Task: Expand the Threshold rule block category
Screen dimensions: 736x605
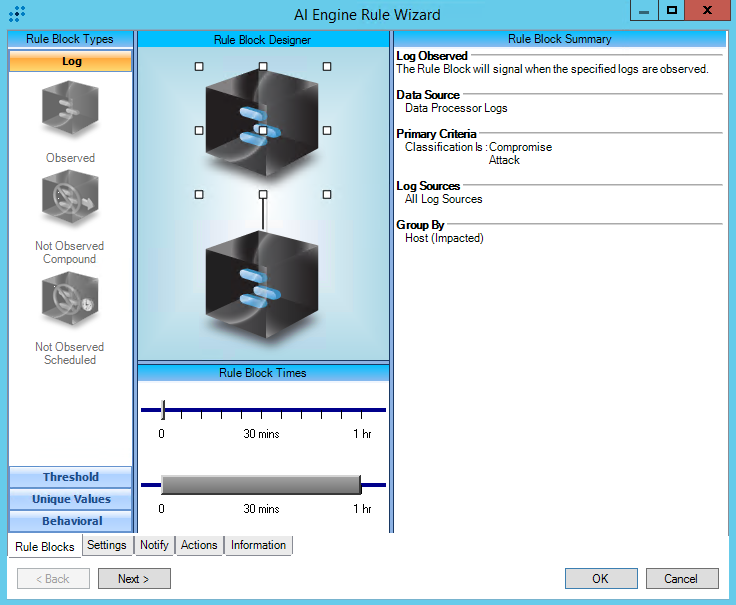Action: tap(70, 477)
